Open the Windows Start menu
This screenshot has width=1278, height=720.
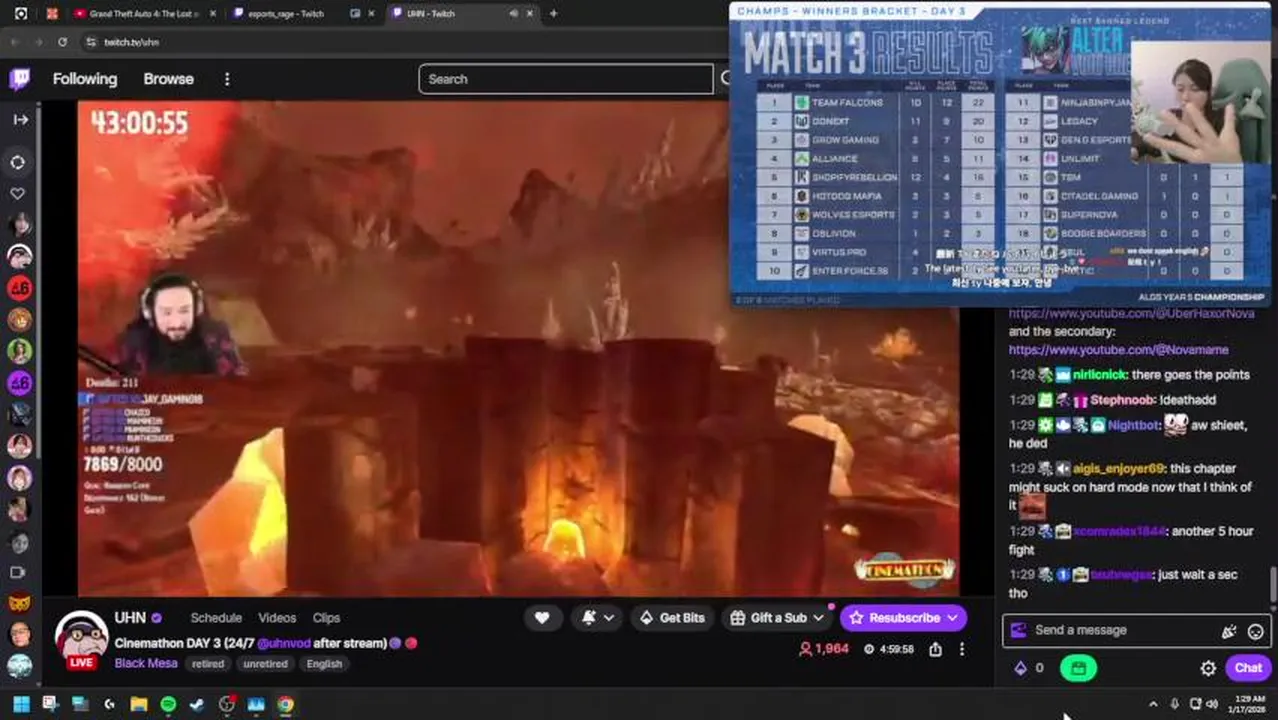(x=21, y=704)
